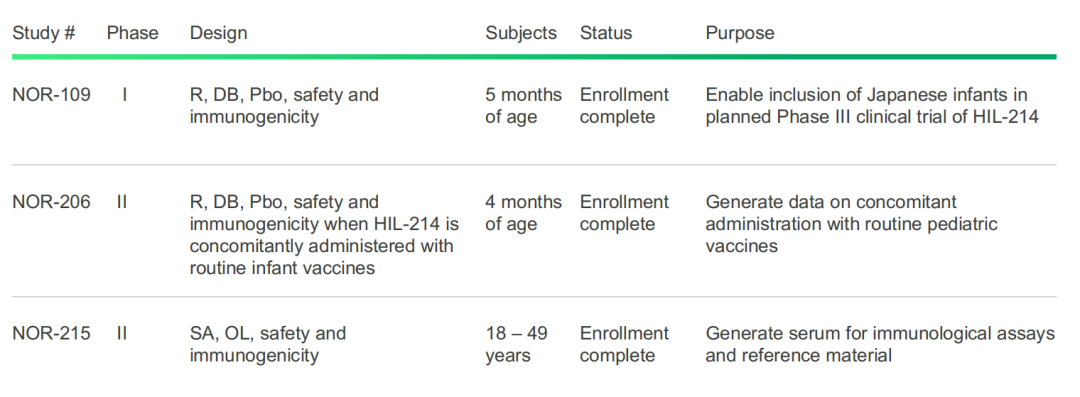Click the Phase I value for NOR-109

tap(125, 94)
